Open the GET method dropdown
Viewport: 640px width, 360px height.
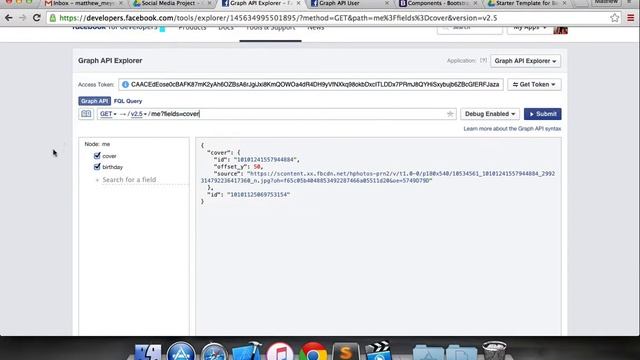coord(108,114)
